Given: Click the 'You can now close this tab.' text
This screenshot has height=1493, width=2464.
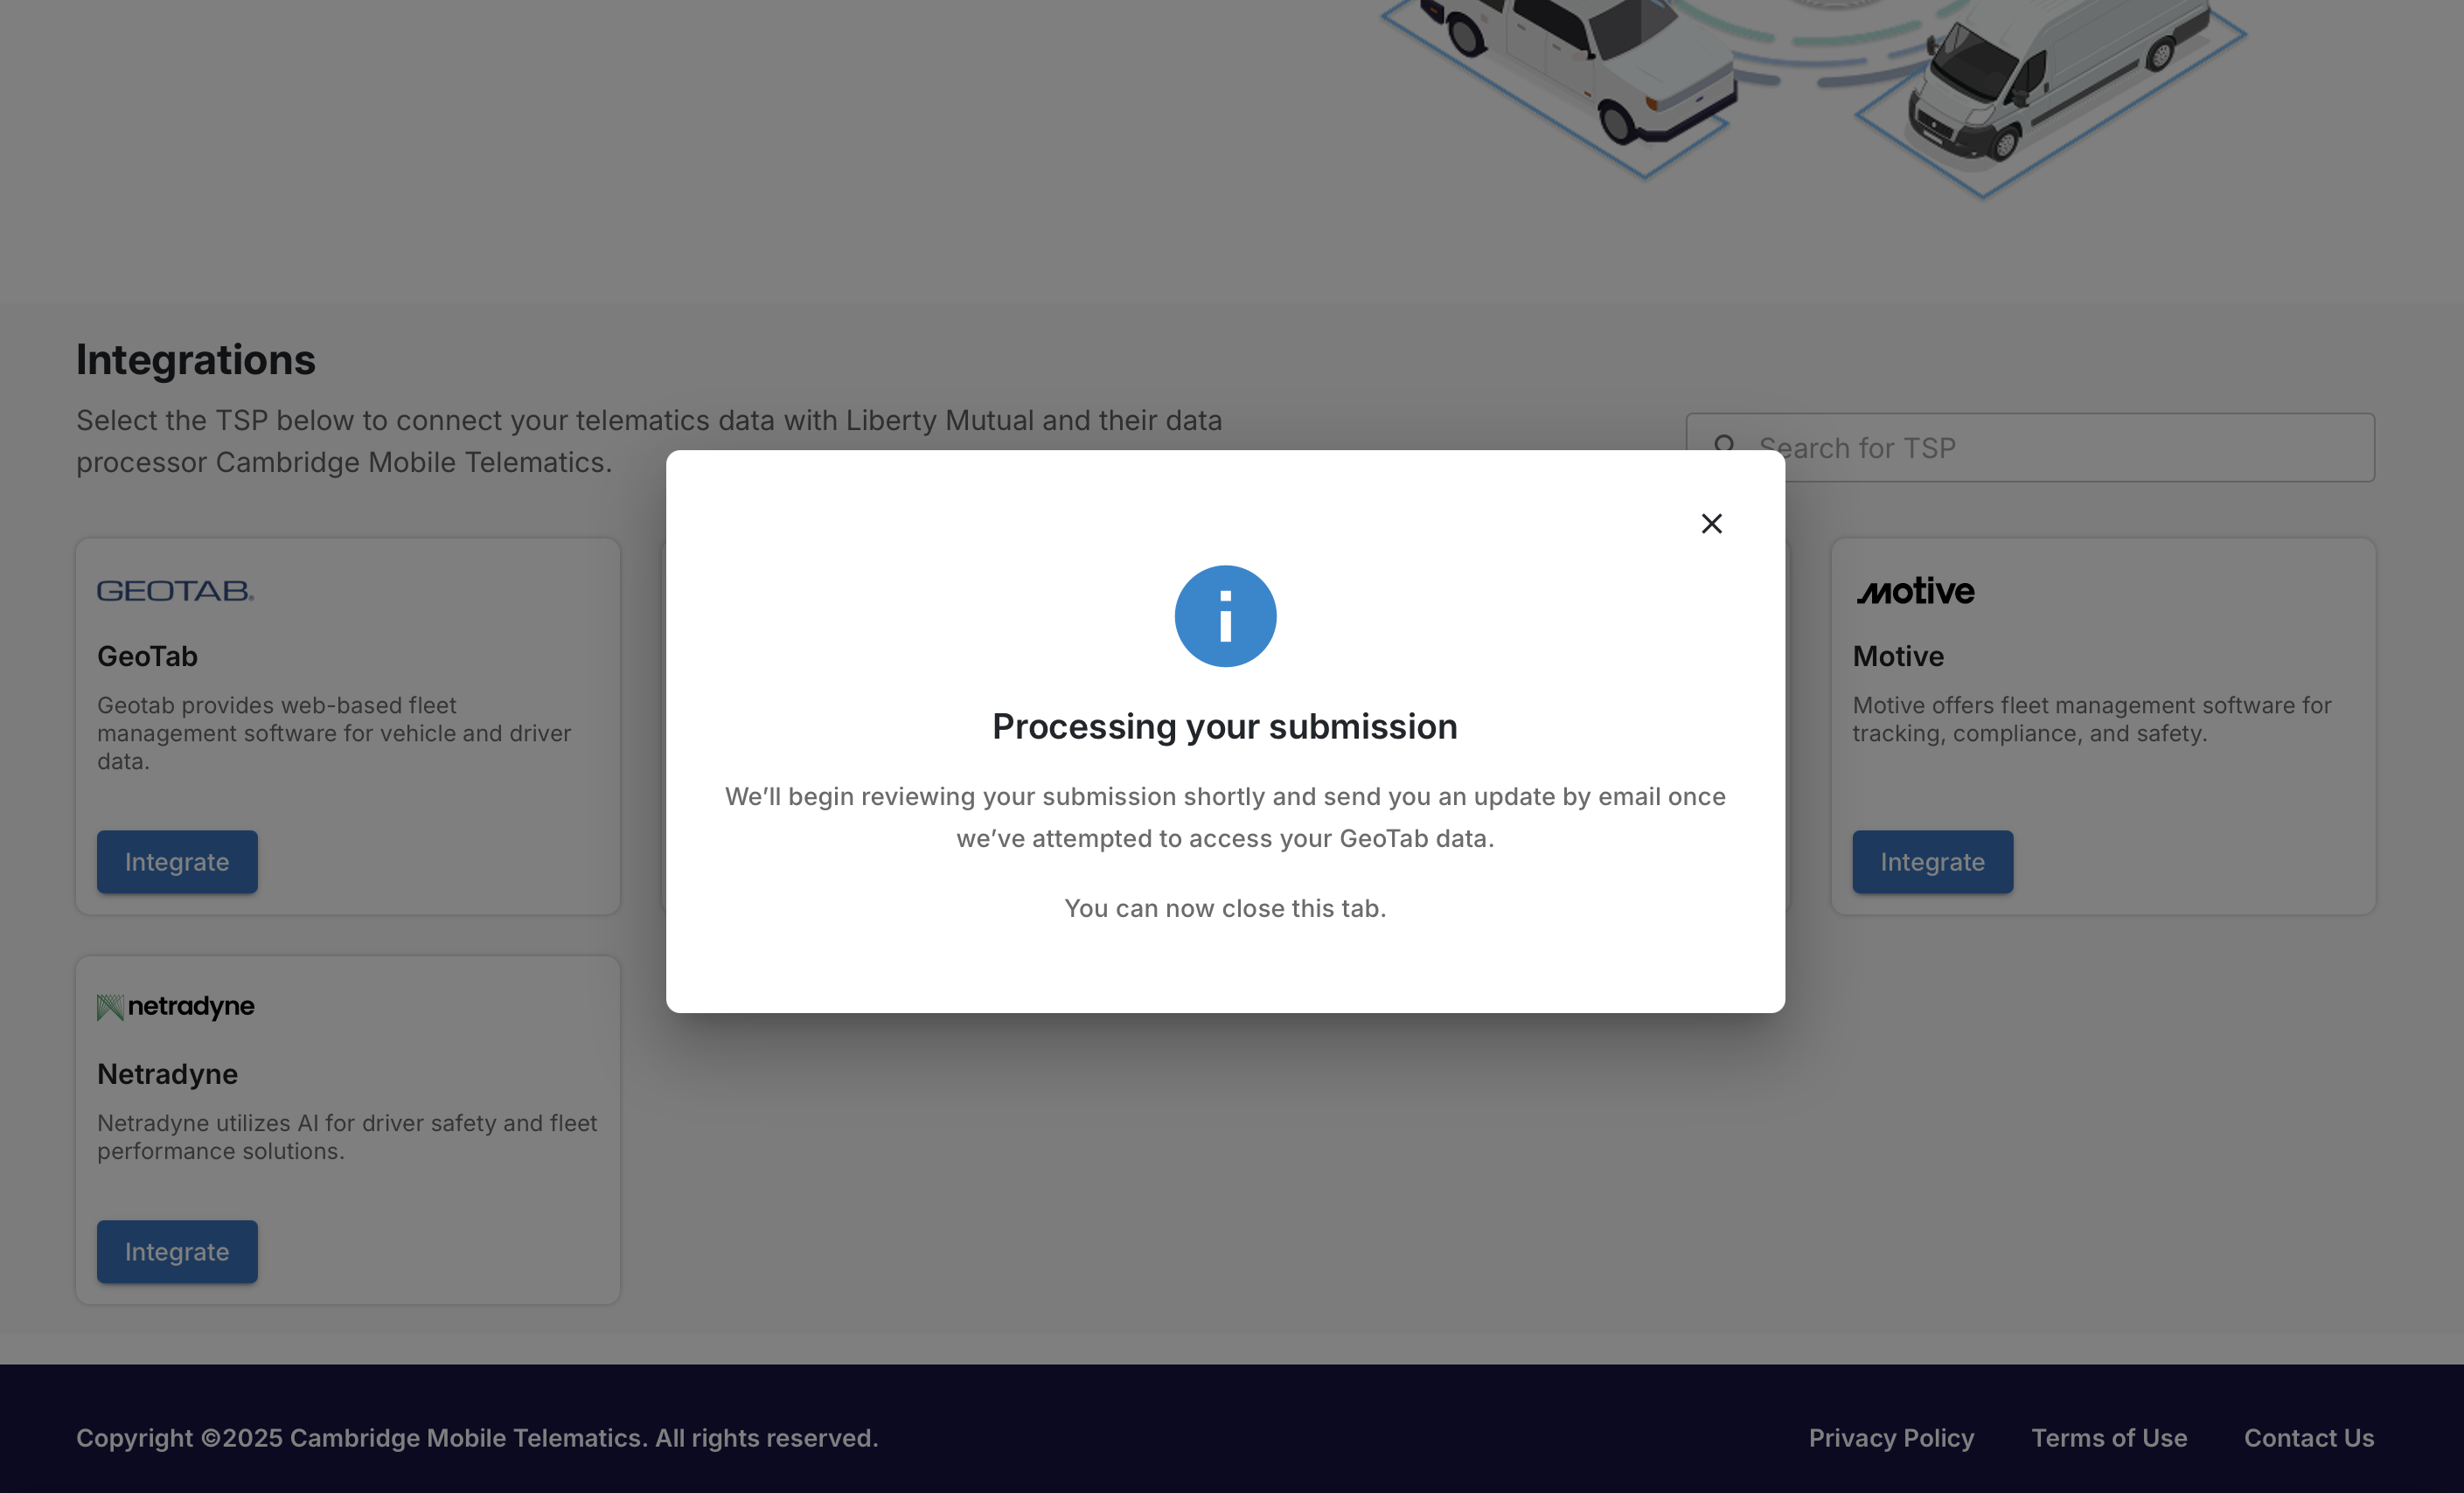Looking at the screenshot, I should [x=1225, y=908].
